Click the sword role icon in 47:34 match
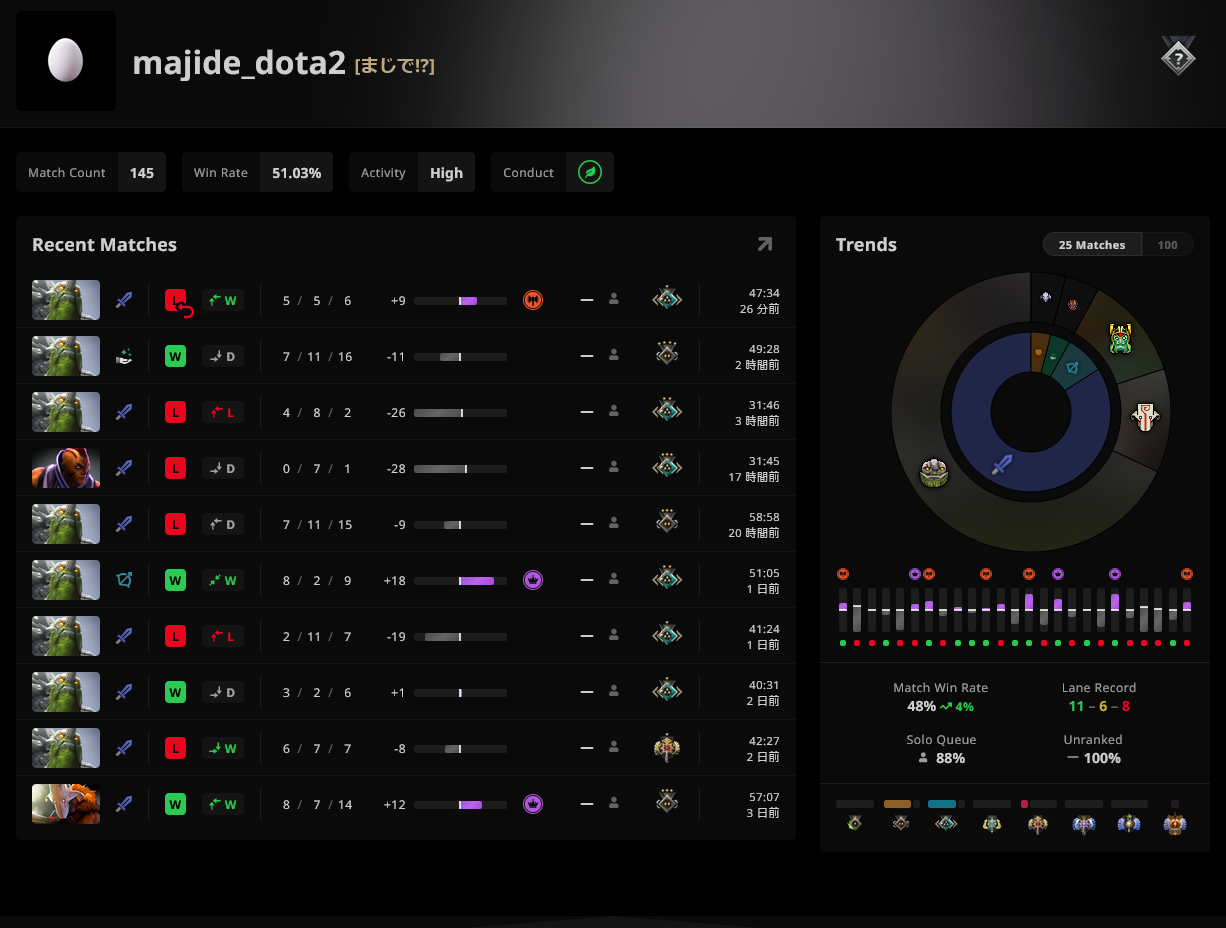This screenshot has width=1226, height=928. pos(124,300)
